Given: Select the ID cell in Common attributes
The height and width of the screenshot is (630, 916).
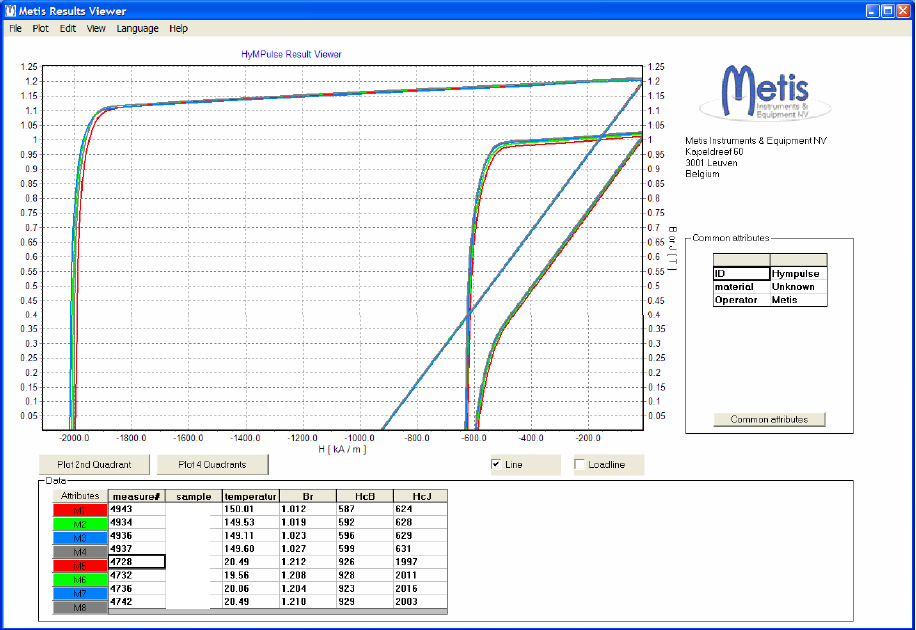Looking at the screenshot, I should 740,273.
